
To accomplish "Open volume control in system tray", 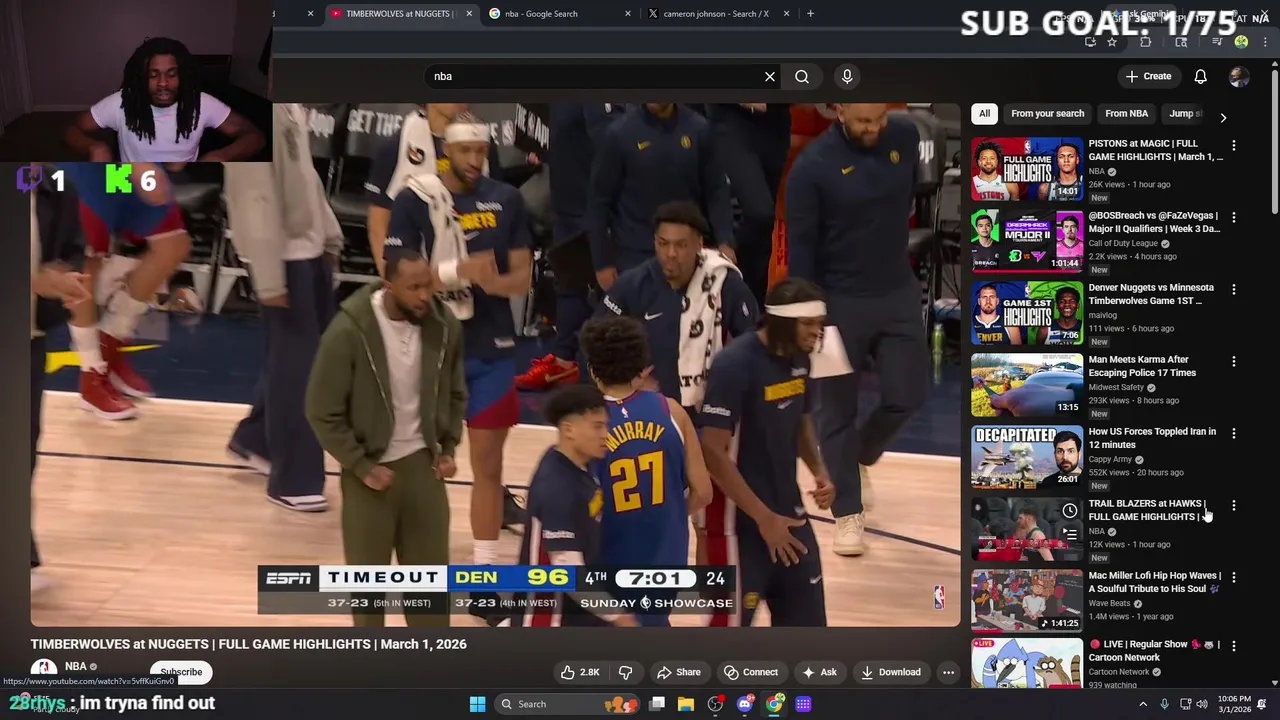I will (x=1201, y=704).
